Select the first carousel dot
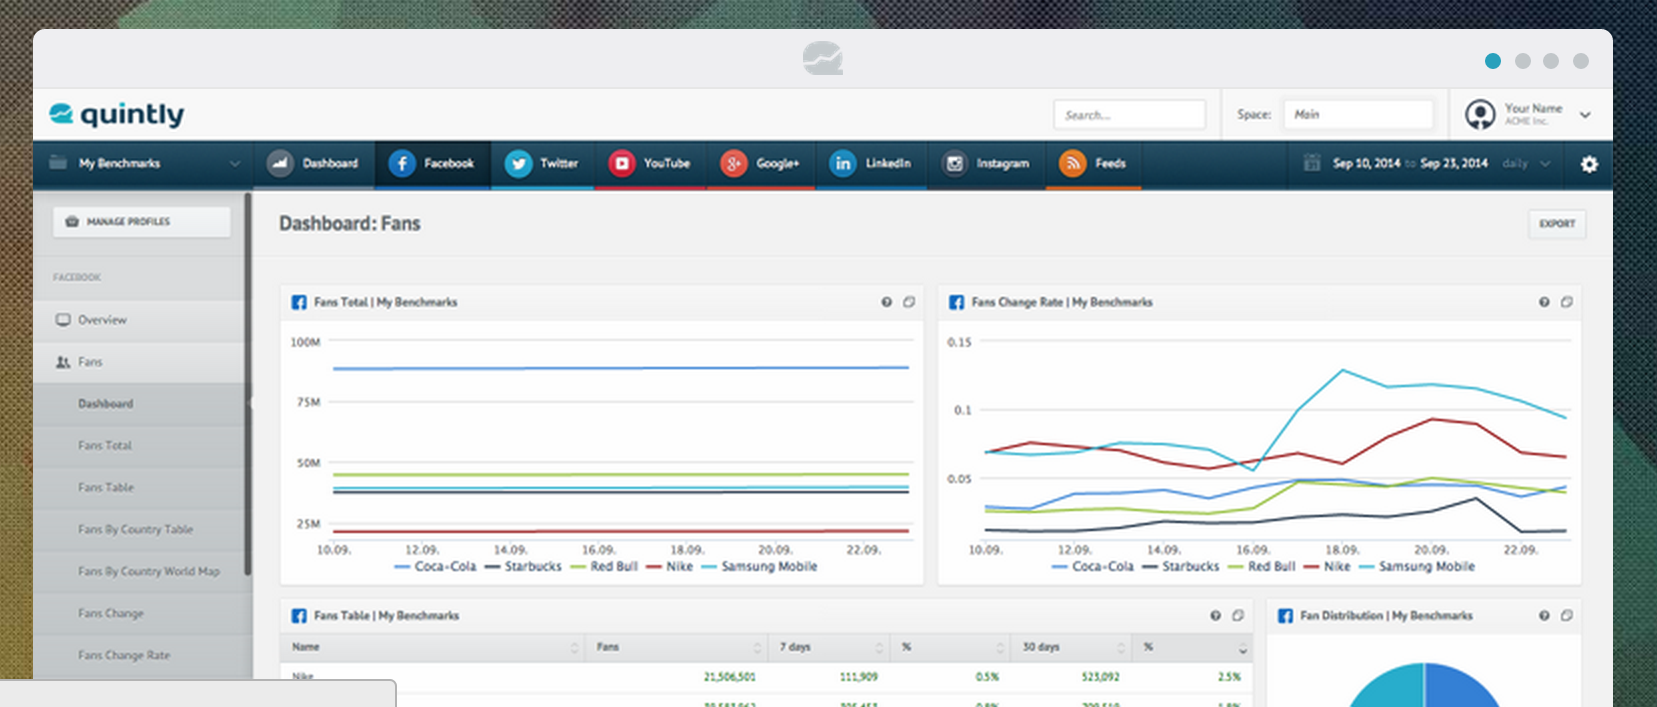The image size is (1657, 707). click(1493, 61)
